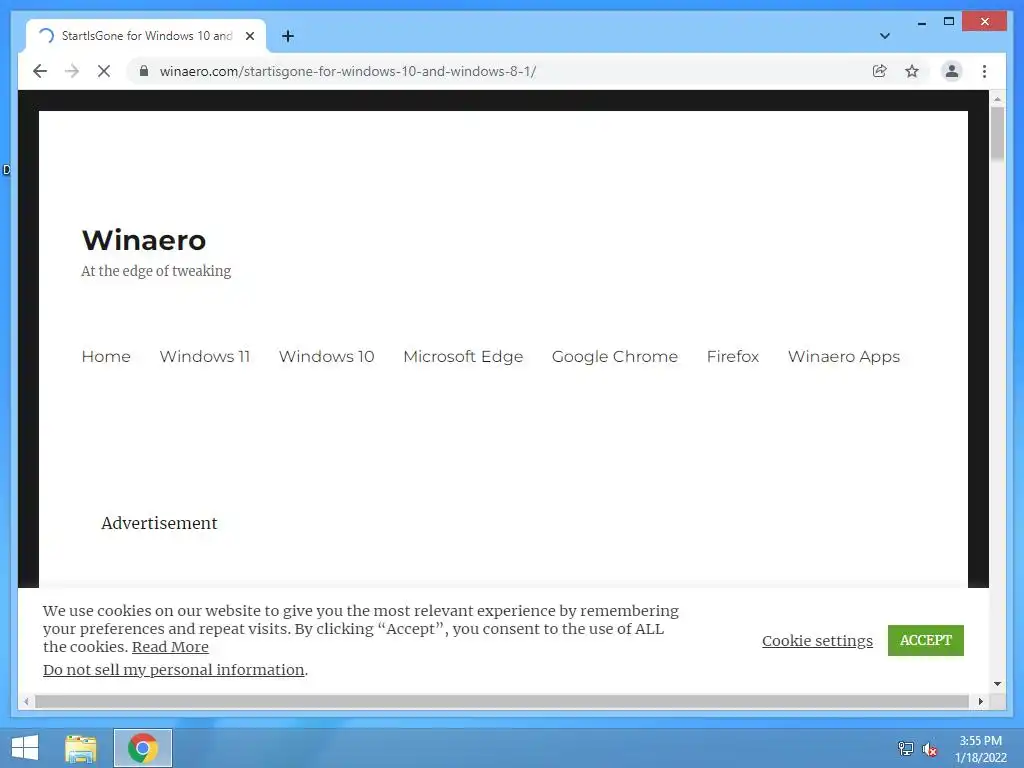Click the Advertisement label

159,523
